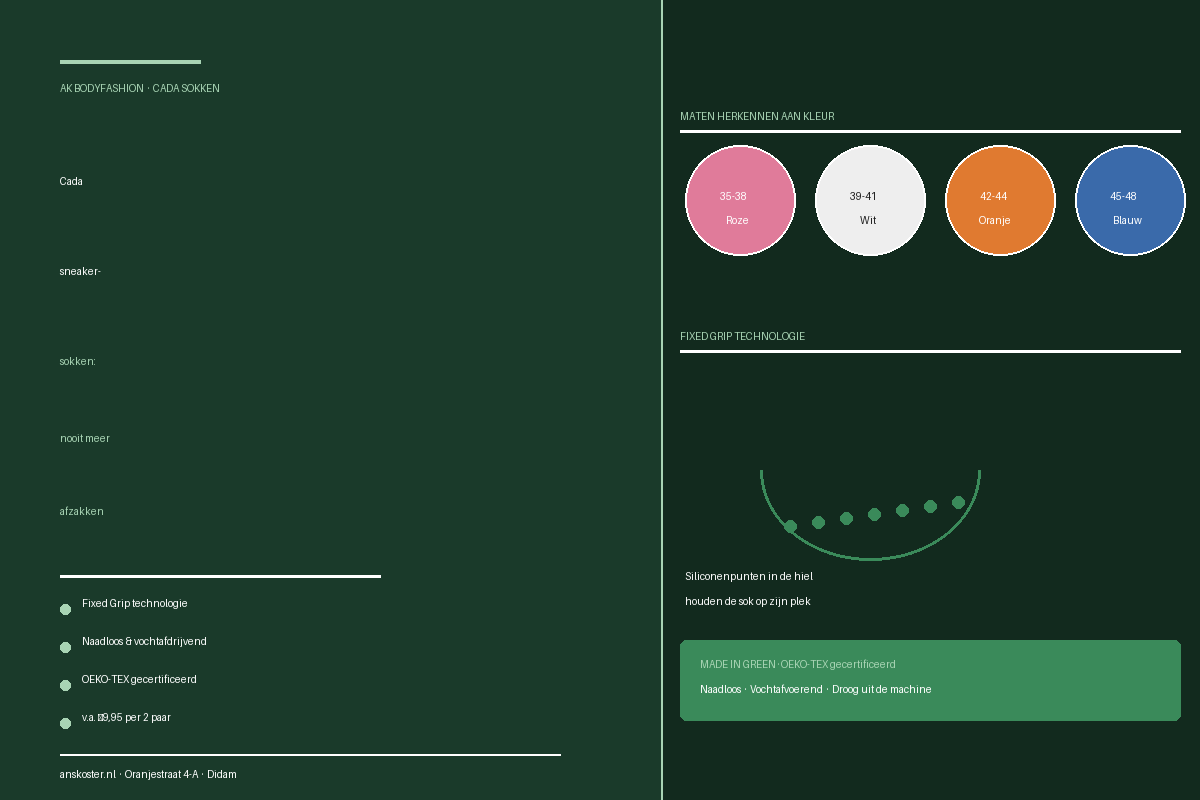
Task: Click the bullet dot beside Fixed Grip technologie
Action: (x=65, y=609)
